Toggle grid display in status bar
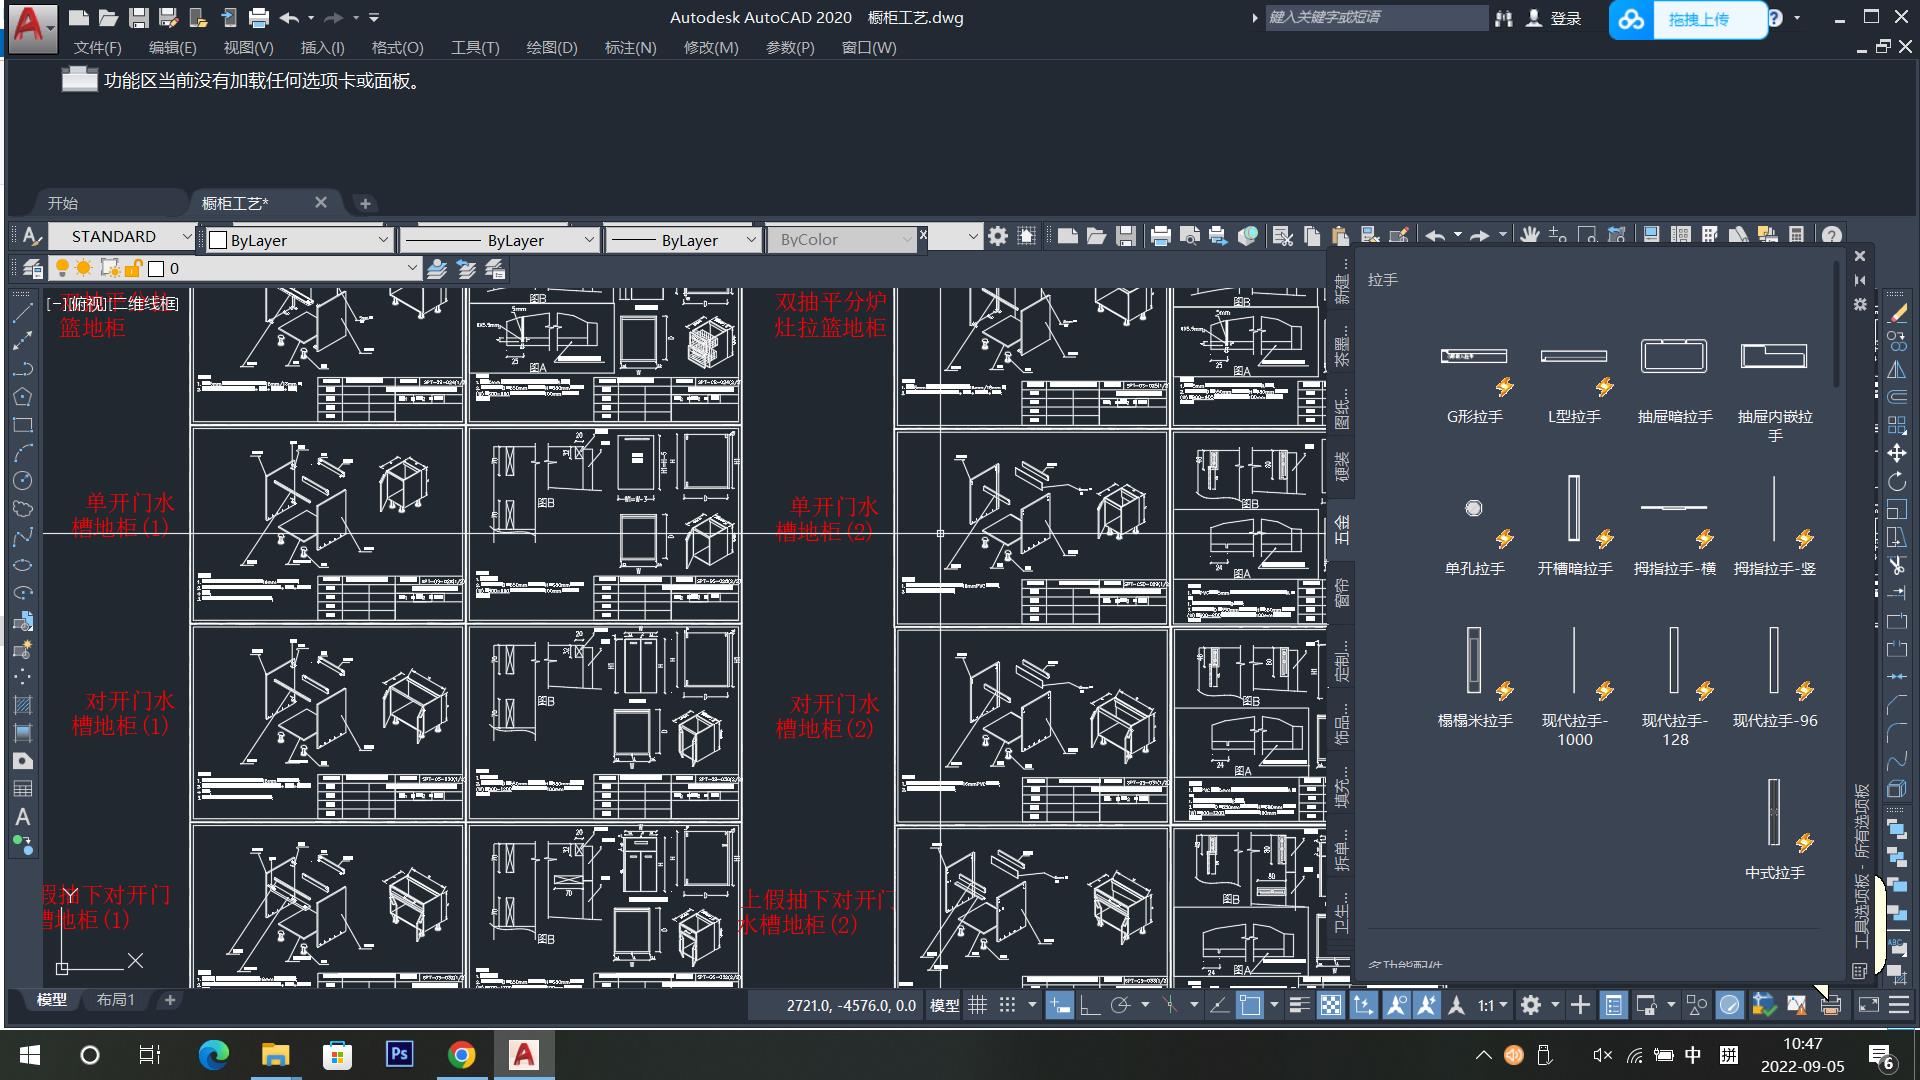The width and height of the screenshot is (1920, 1080). point(977,1005)
